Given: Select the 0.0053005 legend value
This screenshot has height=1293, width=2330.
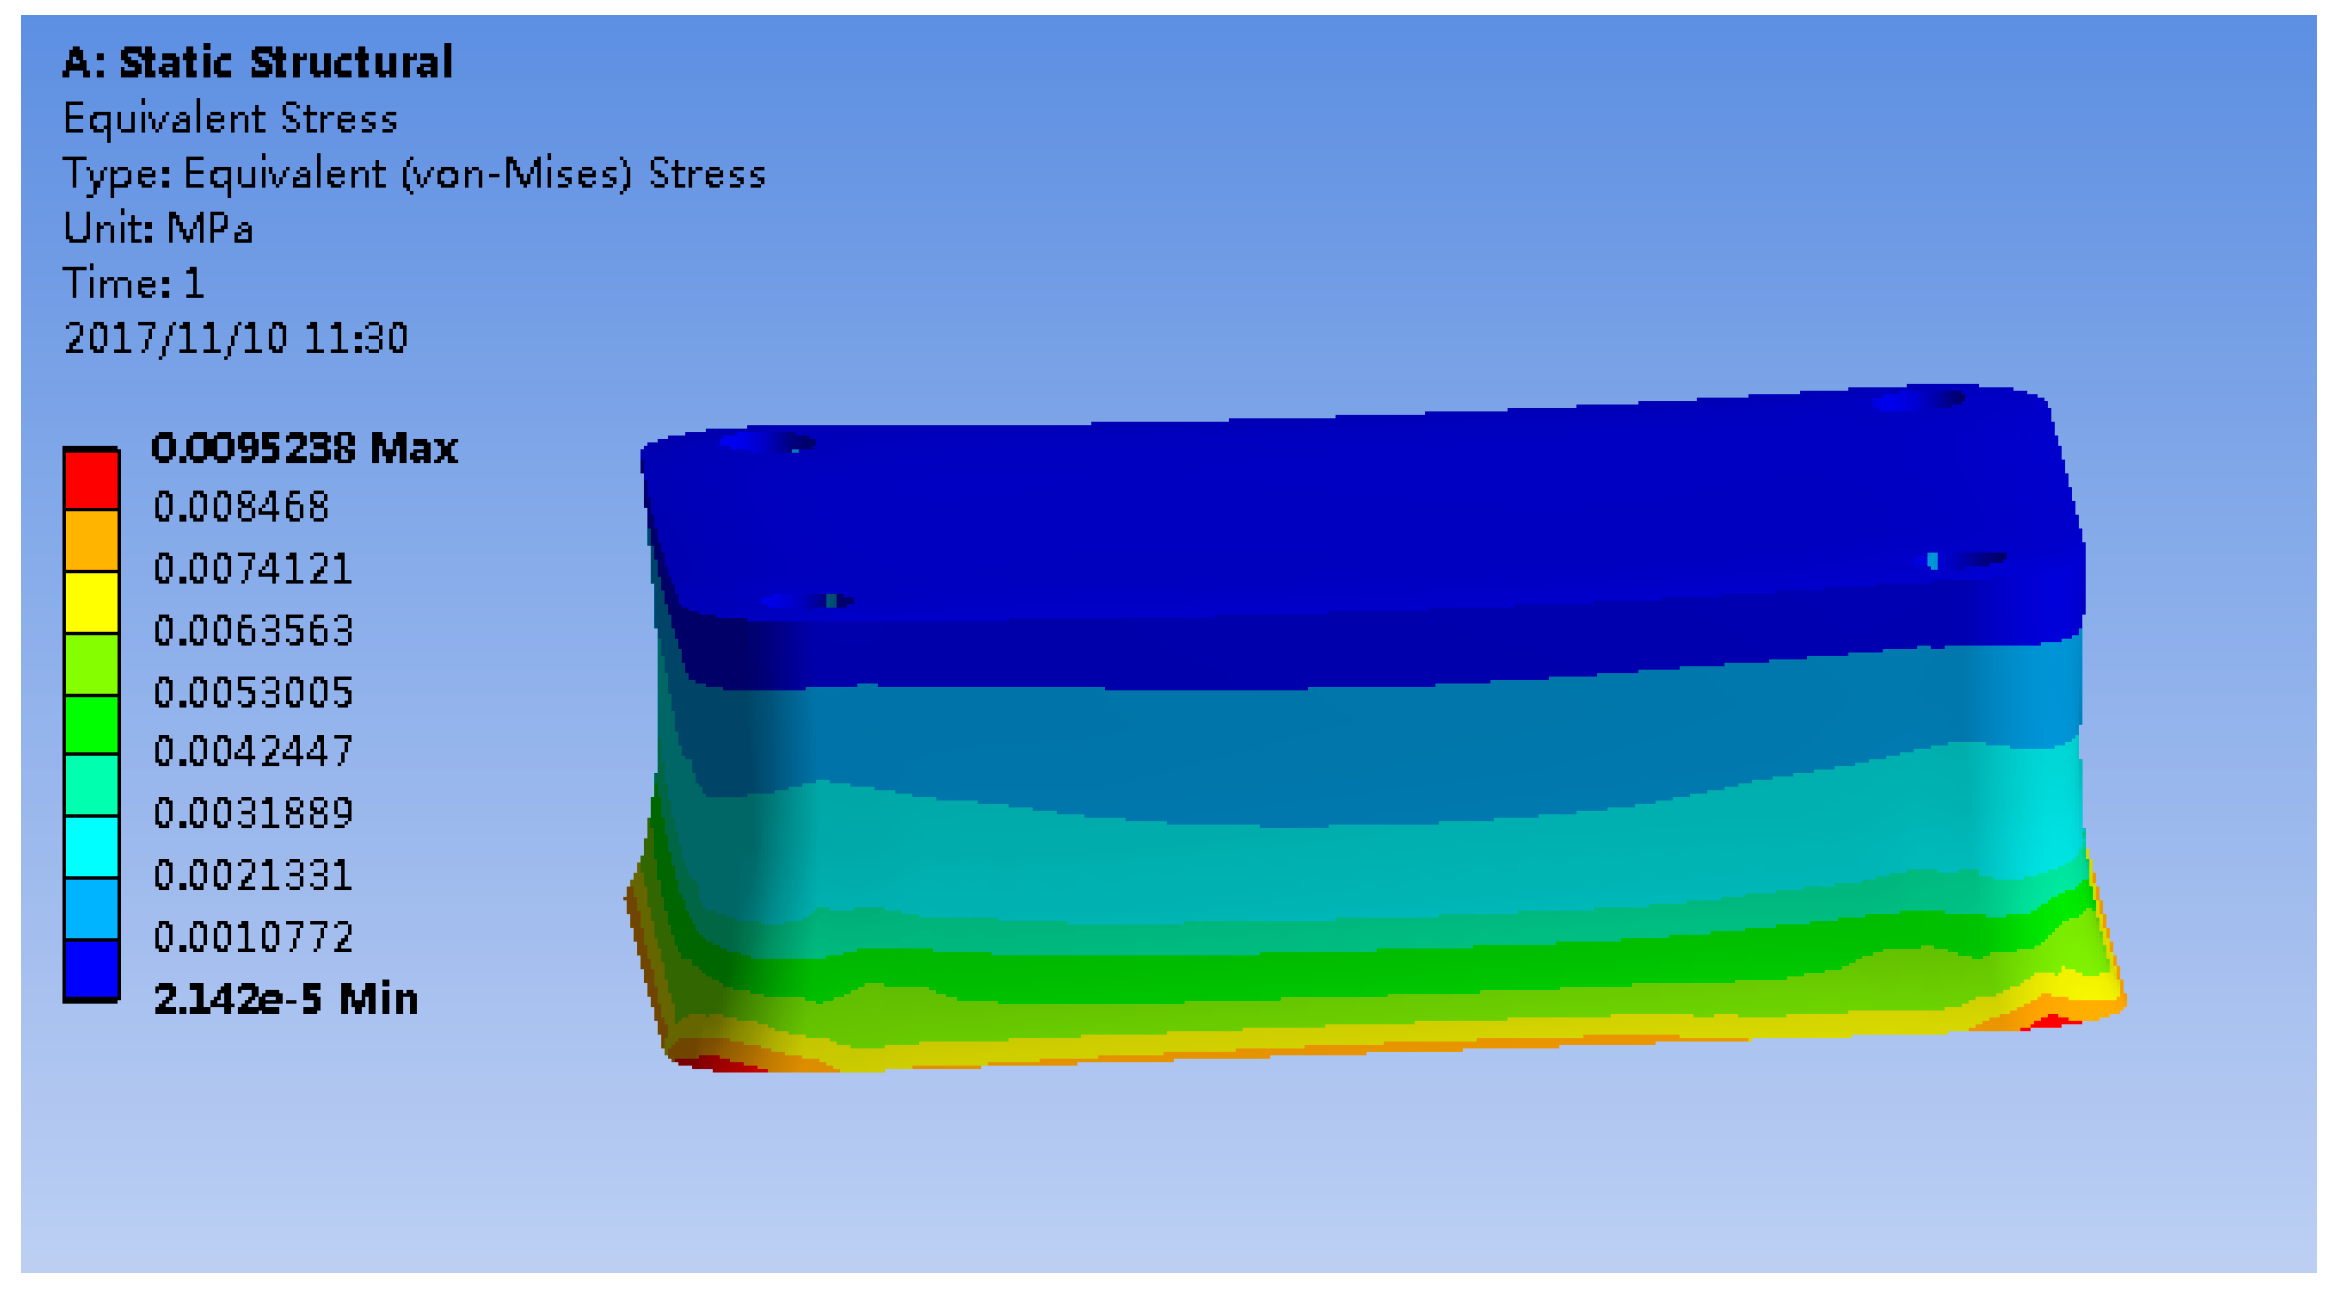Looking at the screenshot, I should [x=253, y=692].
